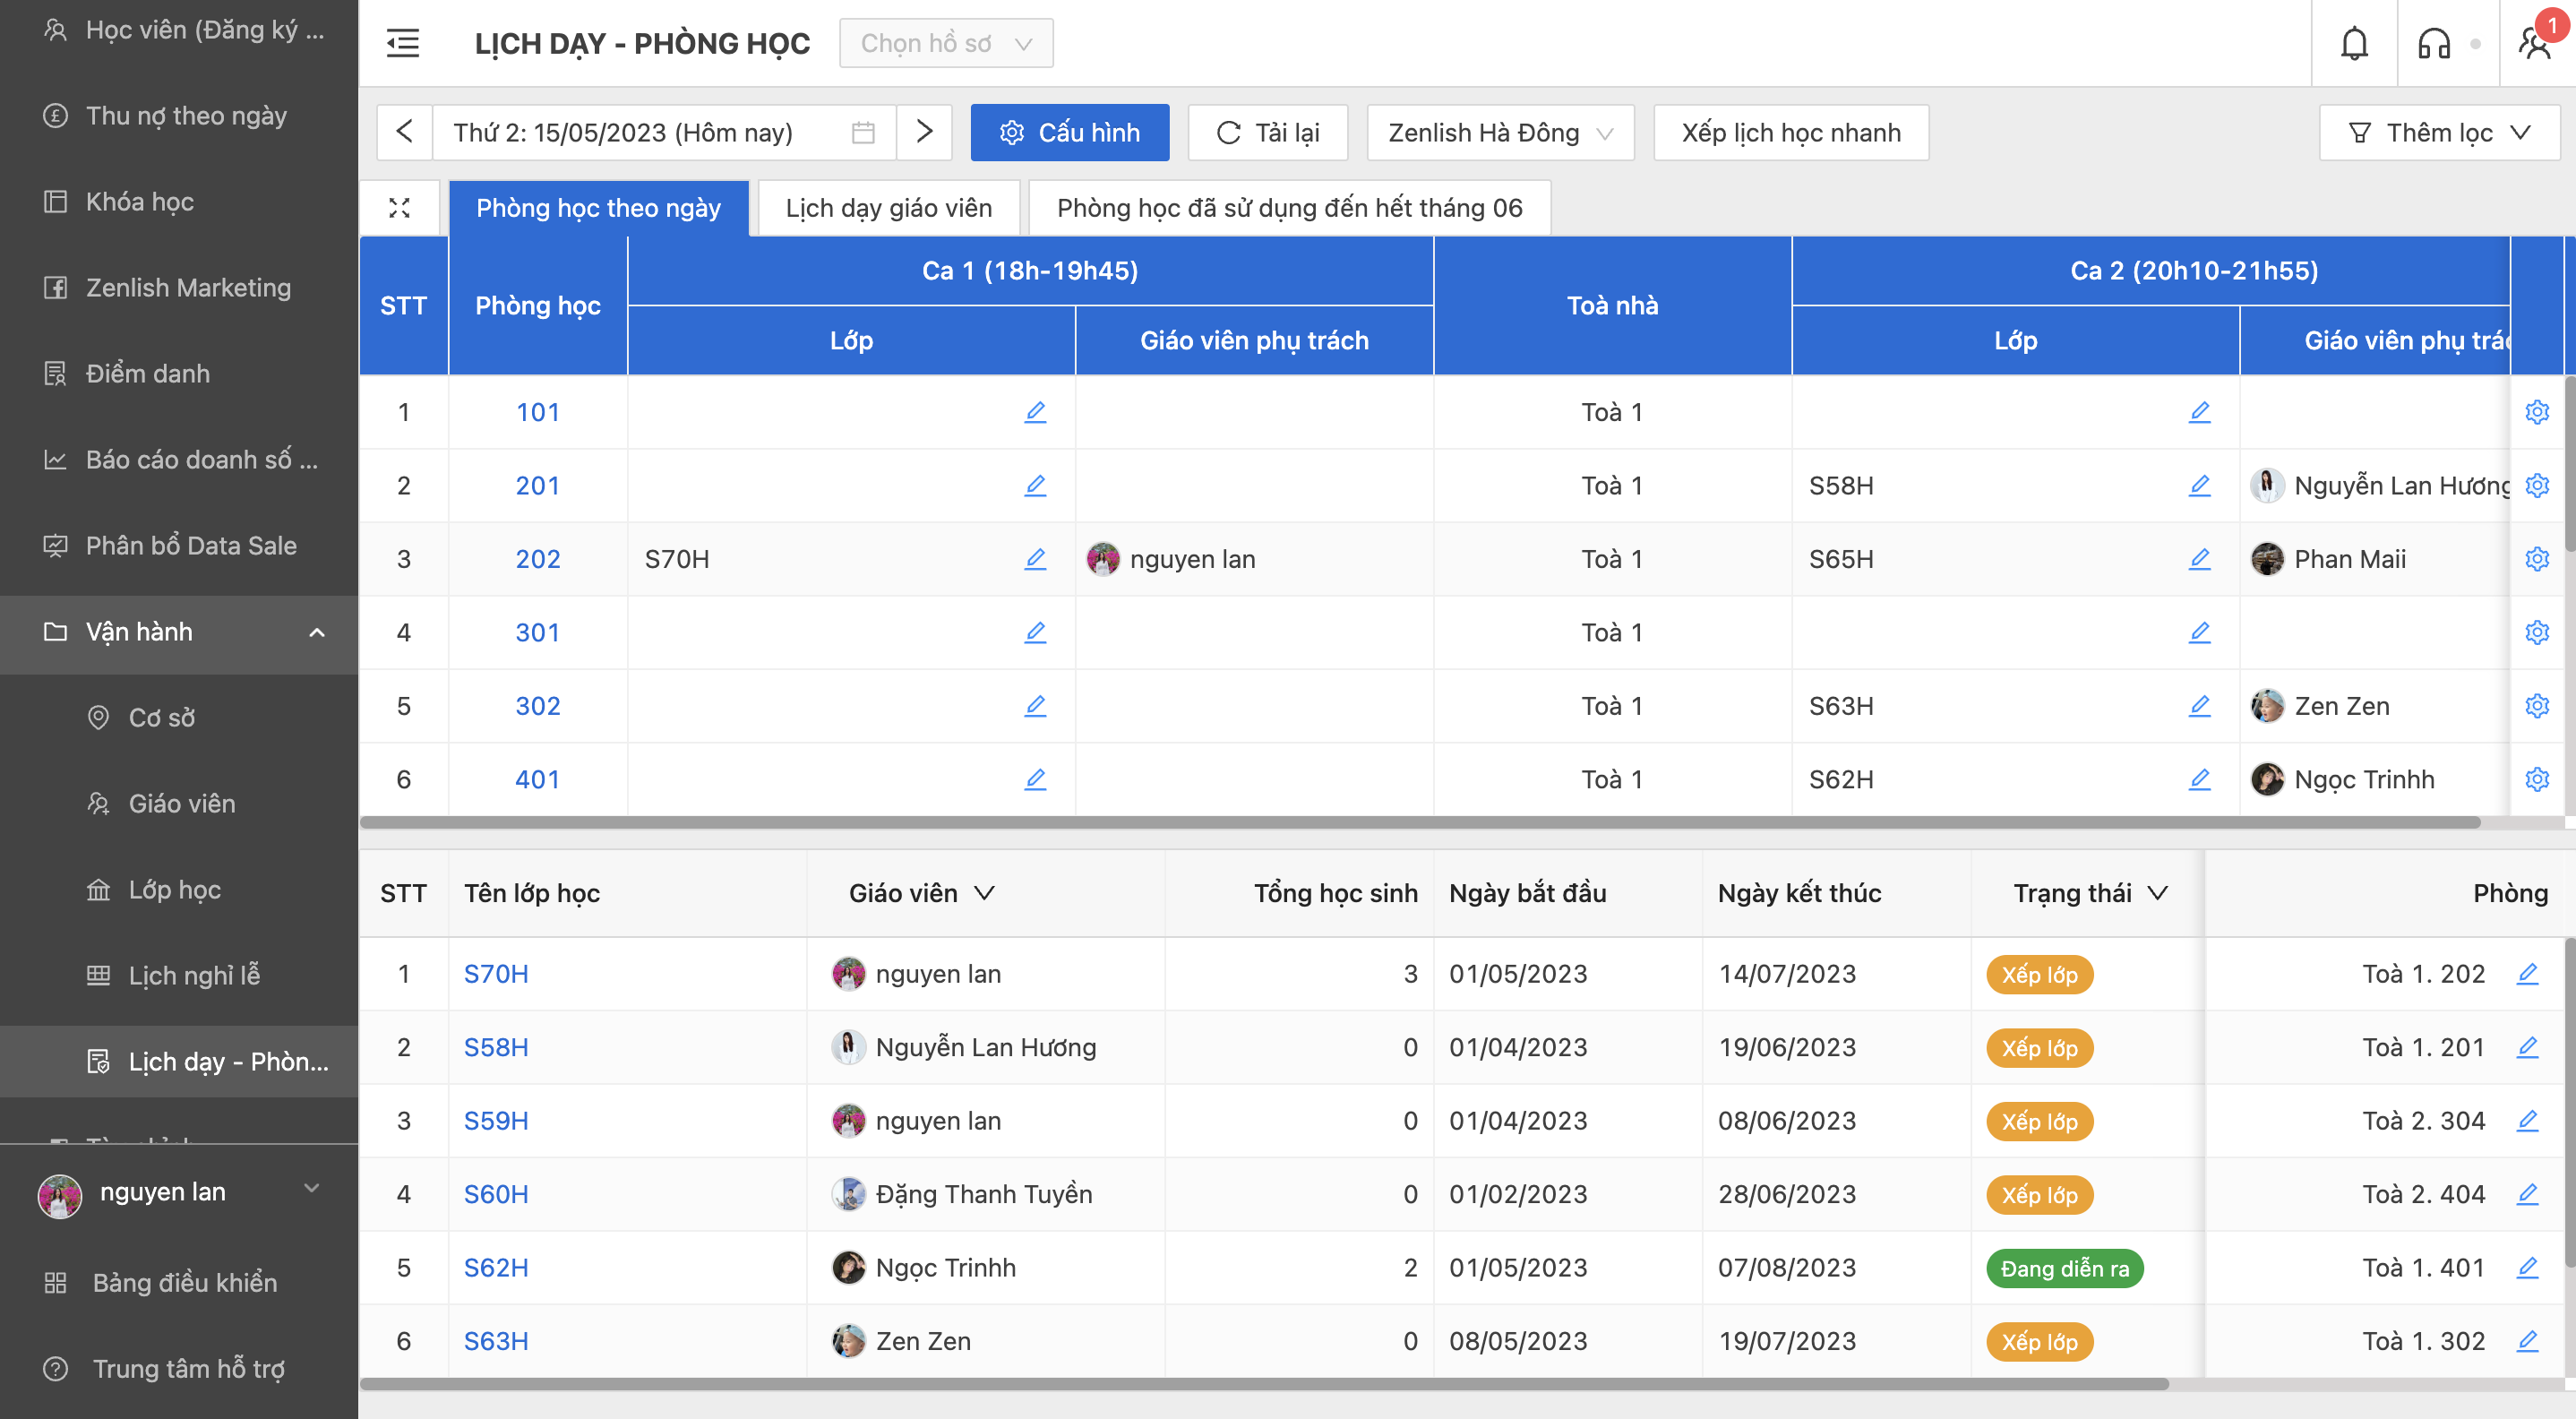The image size is (2576, 1419).
Task: Open Phòng học đã sử dụng tab
Action: click(x=1289, y=208)
